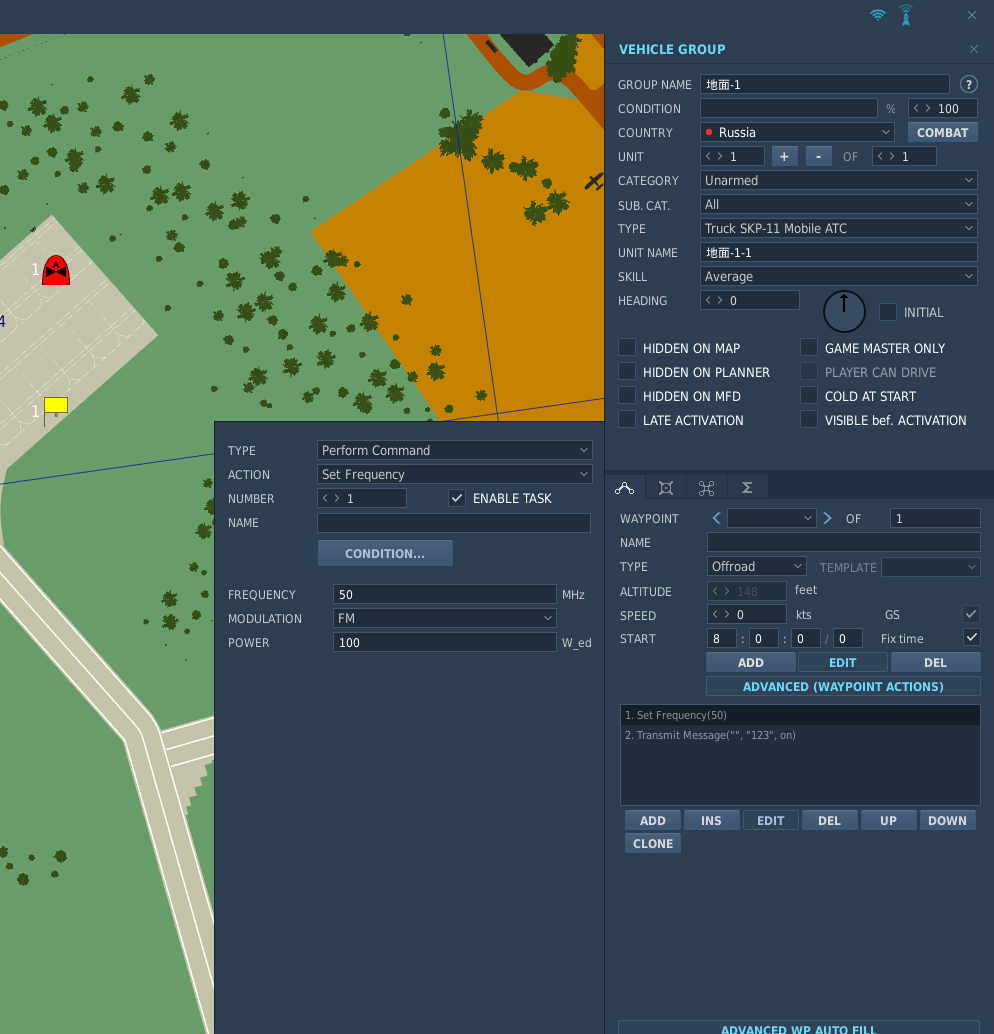Image resolution: width=994 pixels, height=1034 pixels.
Task: Click the Wi-Fi signal icon in title bar
Action: 877,15
